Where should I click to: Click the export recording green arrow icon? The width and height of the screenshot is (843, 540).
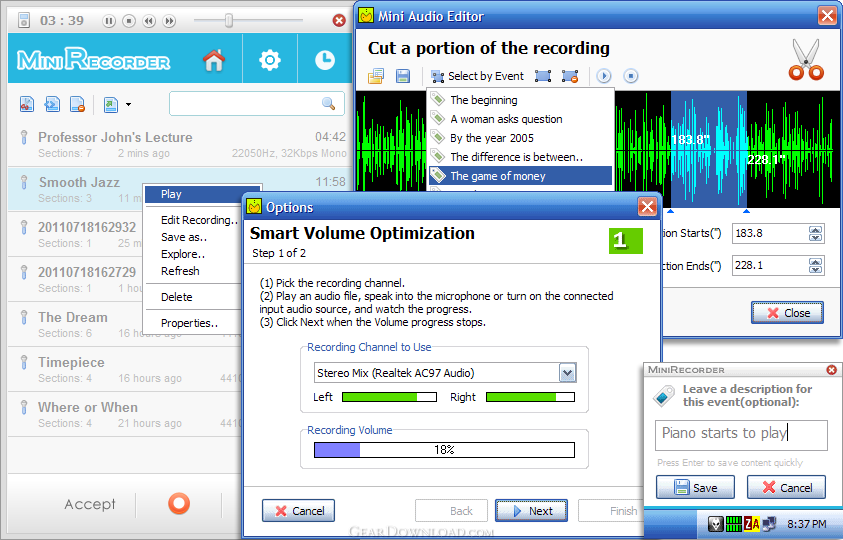(x=111, y=104)
